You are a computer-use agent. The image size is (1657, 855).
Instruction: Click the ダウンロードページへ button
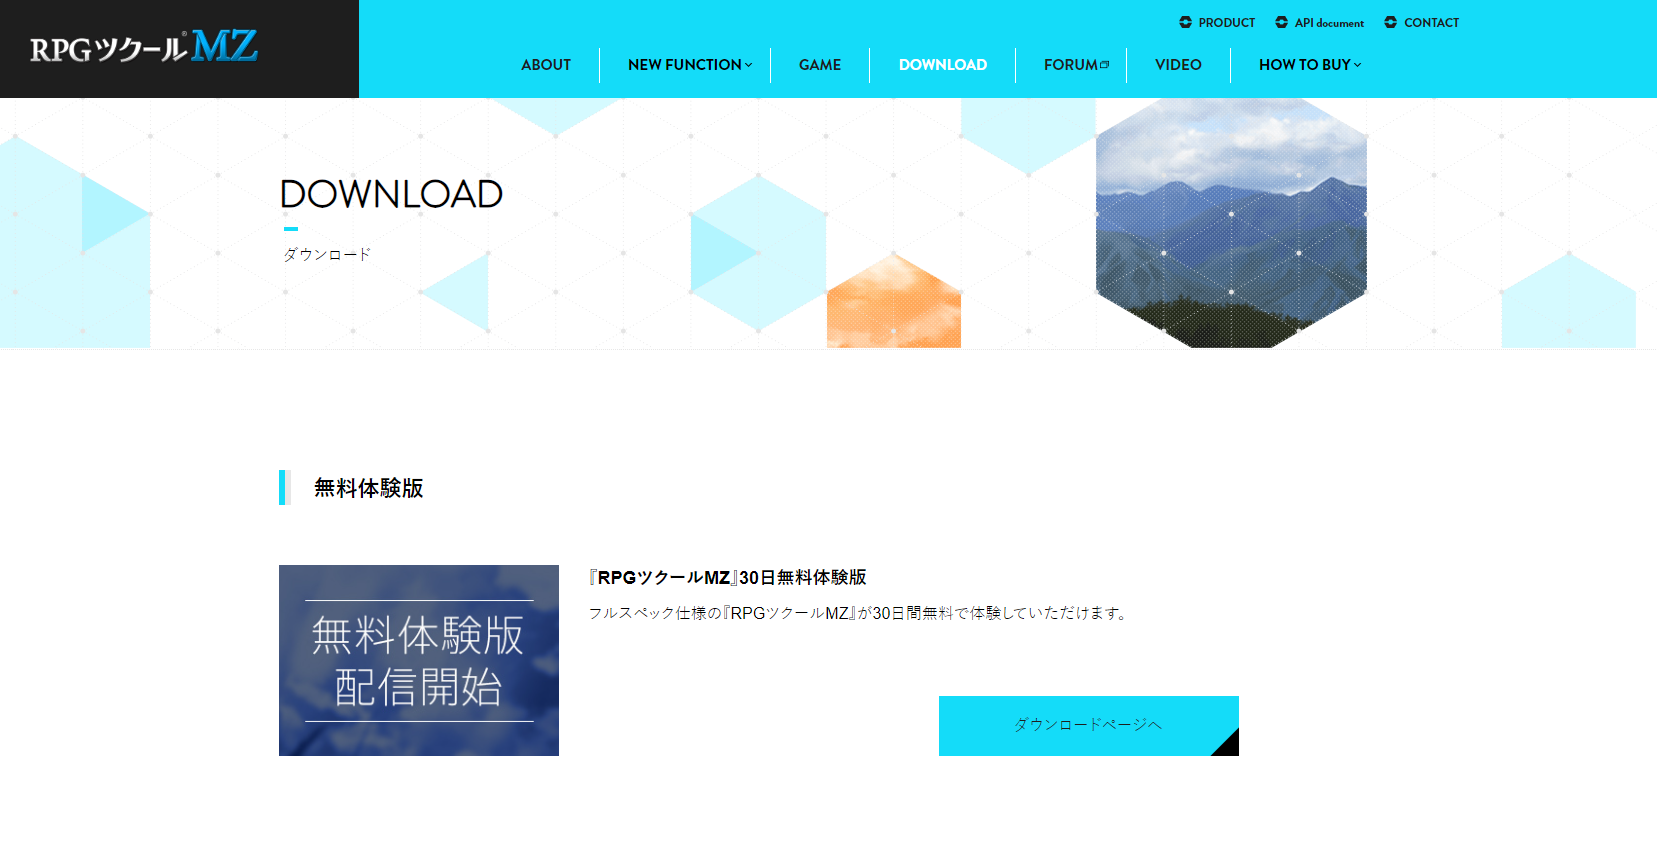1089,726
